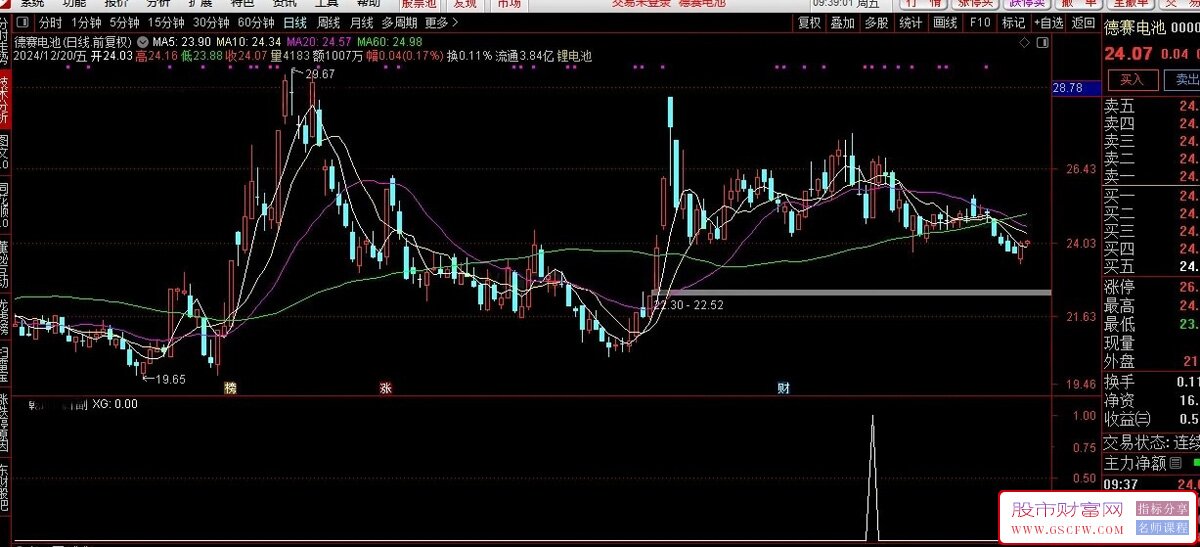The image size is (1200, 547).
Task: Click the 19.65 low price label
Action: (x=171, y=379)
